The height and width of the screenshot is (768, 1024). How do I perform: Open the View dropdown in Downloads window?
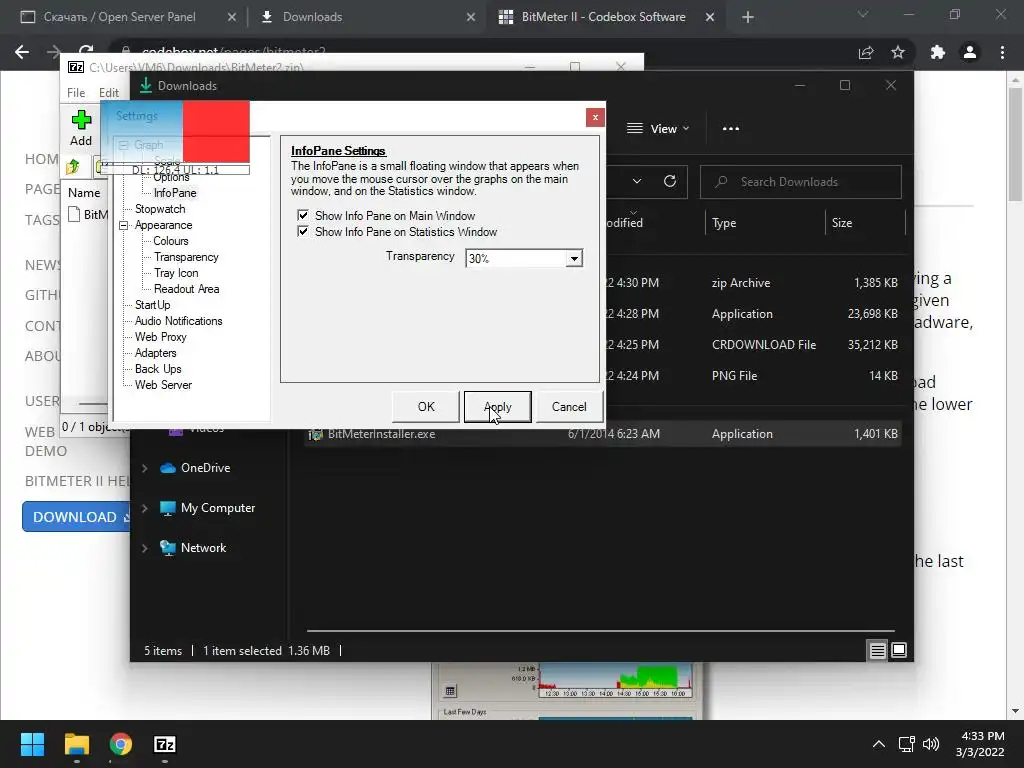pyautogui.click(x=658, y=129)
